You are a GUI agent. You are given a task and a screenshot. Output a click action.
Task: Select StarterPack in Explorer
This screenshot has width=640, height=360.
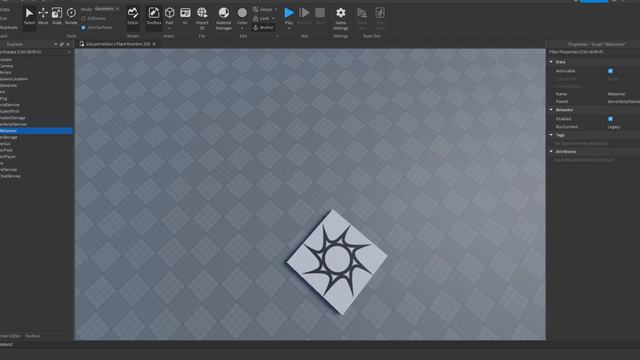[x=6, y=150]
